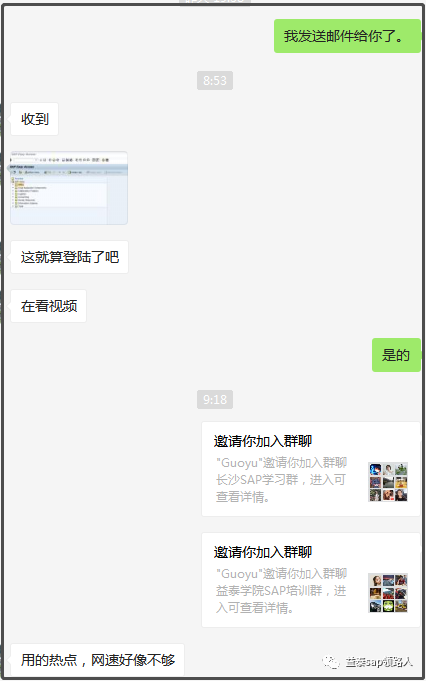Click the 我发送邮件给你了 message bubble

(347, 36)
